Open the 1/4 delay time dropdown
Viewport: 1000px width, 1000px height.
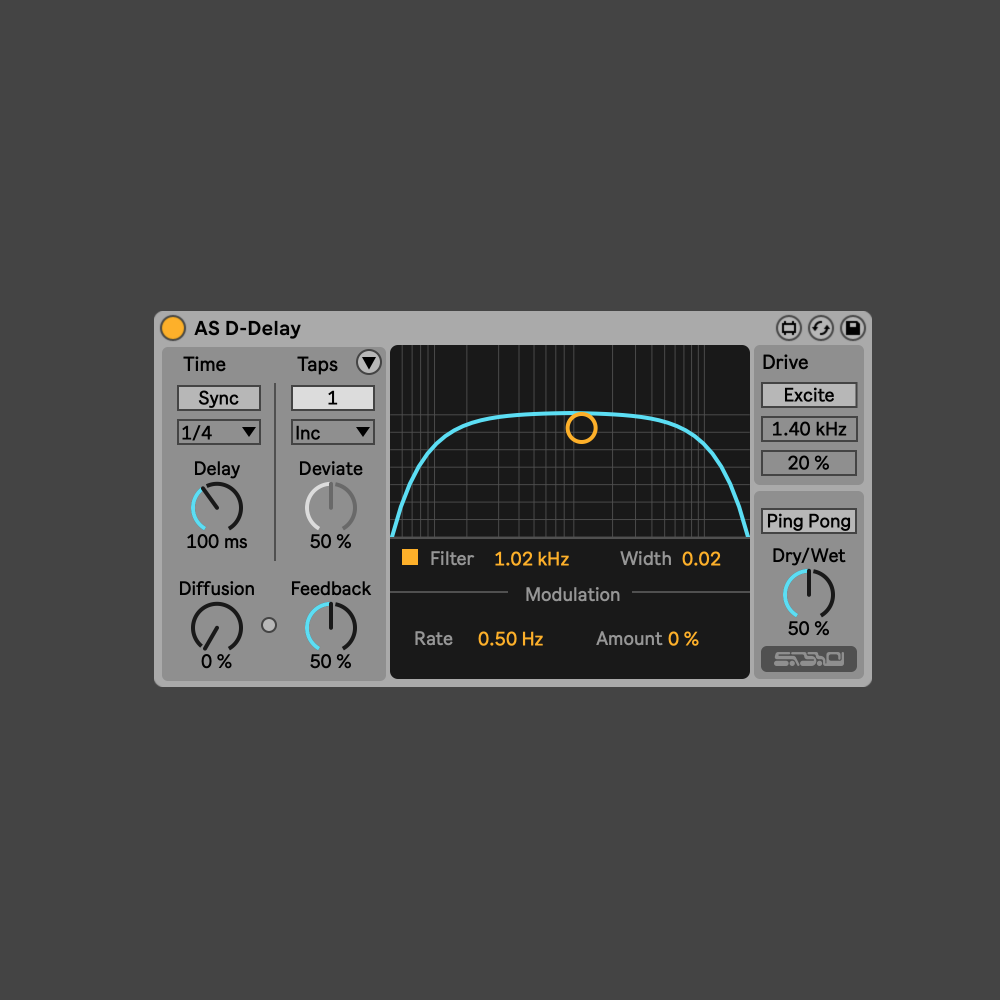click(219, 432)
